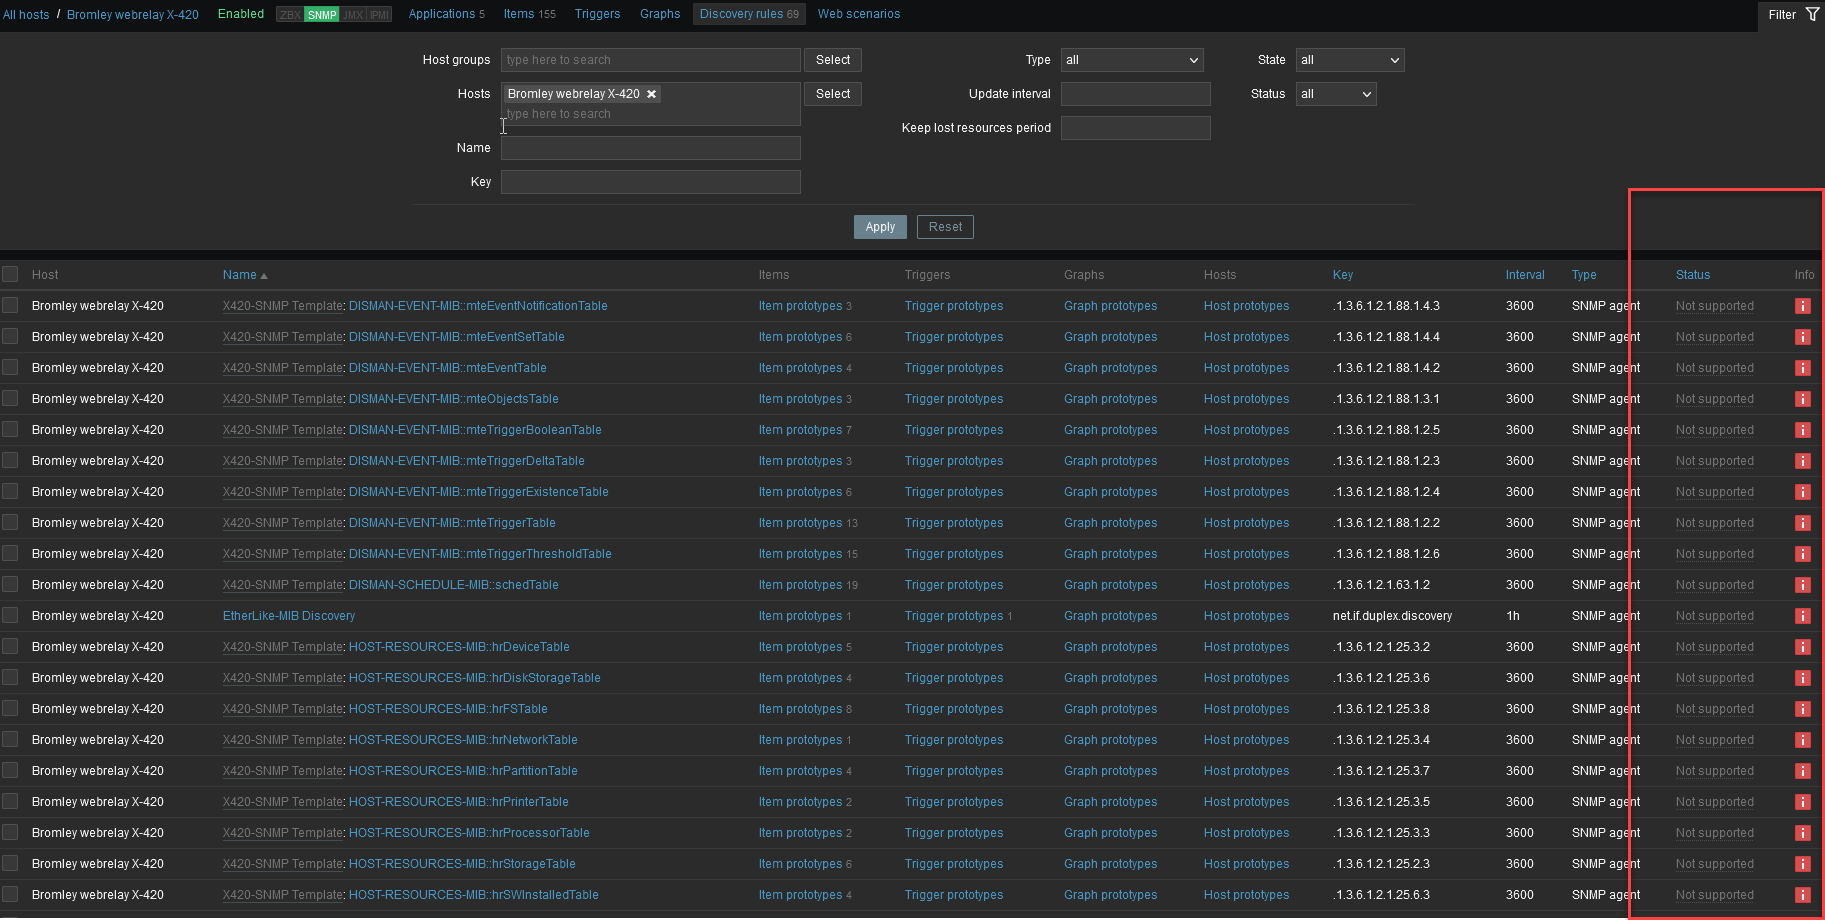Click the Reset filter button
The width and height of the screenshot is (1825, 920).
pos(945,227)
